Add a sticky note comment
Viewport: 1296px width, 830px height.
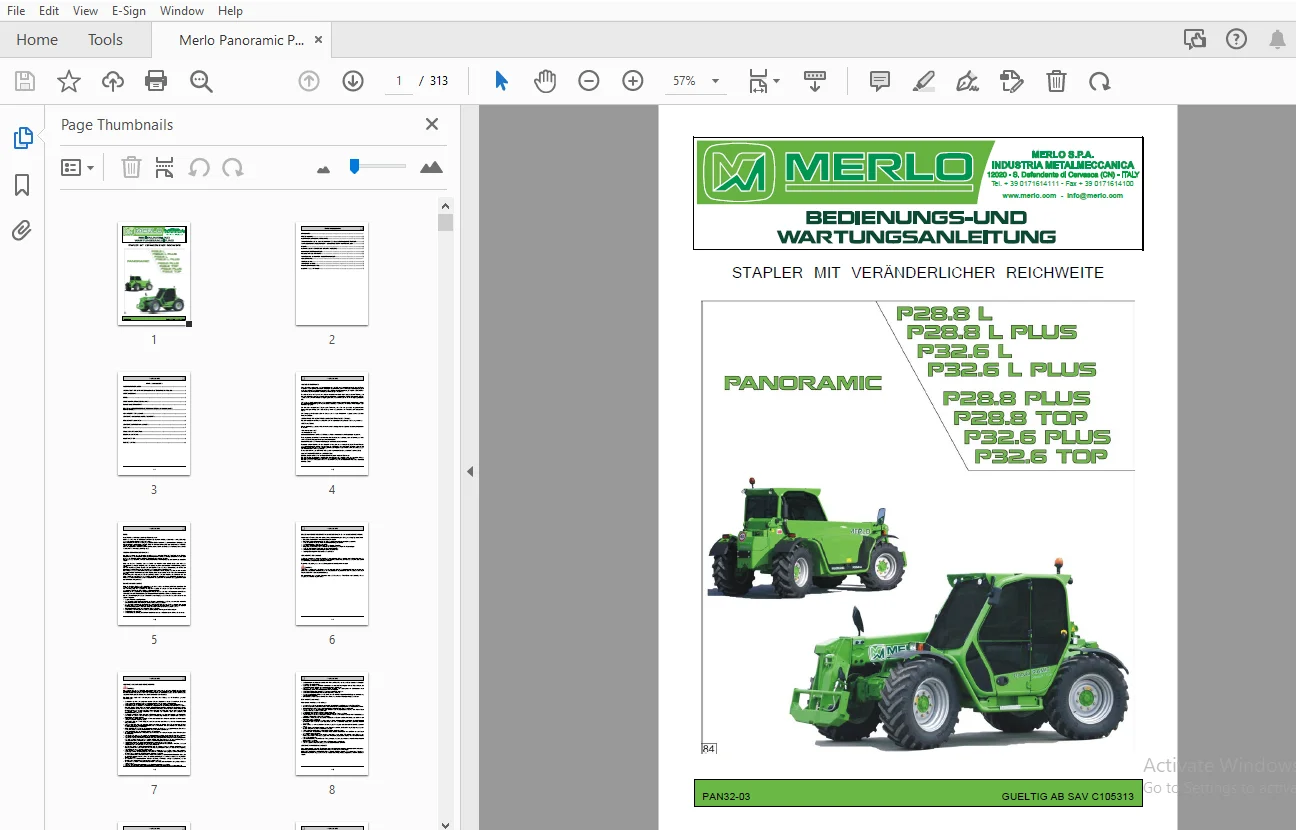tap(880, 81)
